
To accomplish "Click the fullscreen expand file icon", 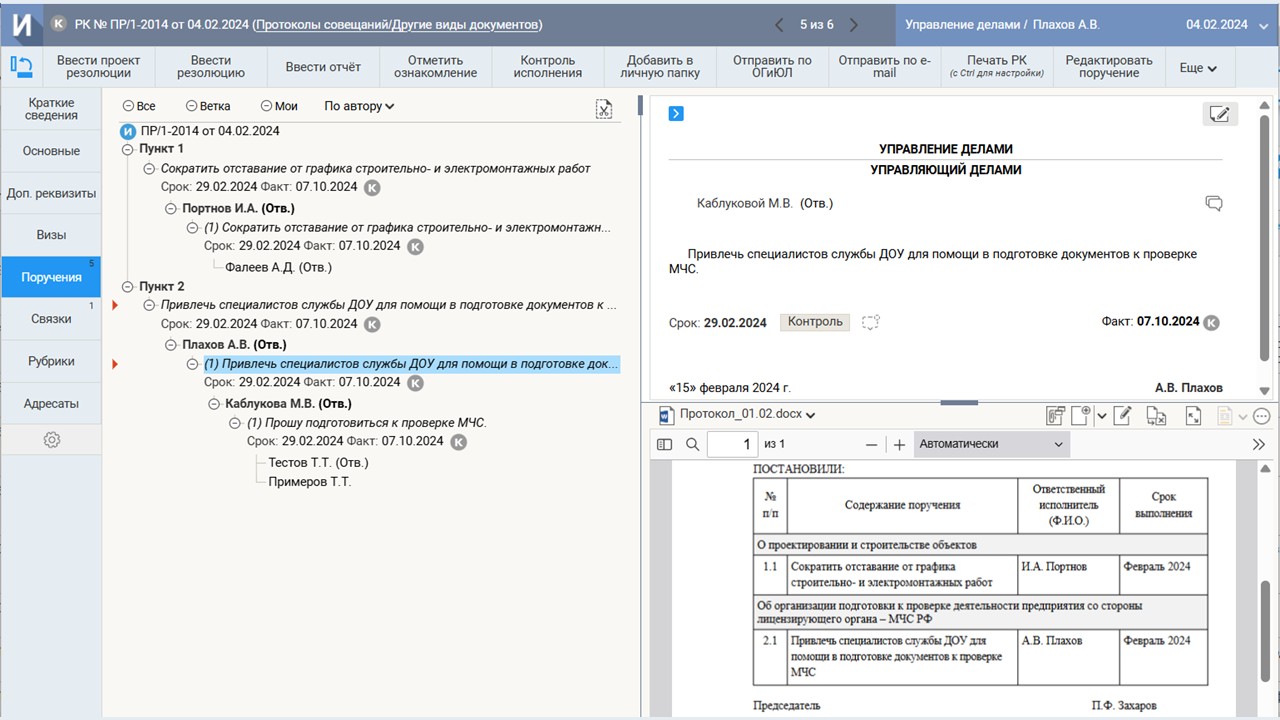I will [1192, 416].
